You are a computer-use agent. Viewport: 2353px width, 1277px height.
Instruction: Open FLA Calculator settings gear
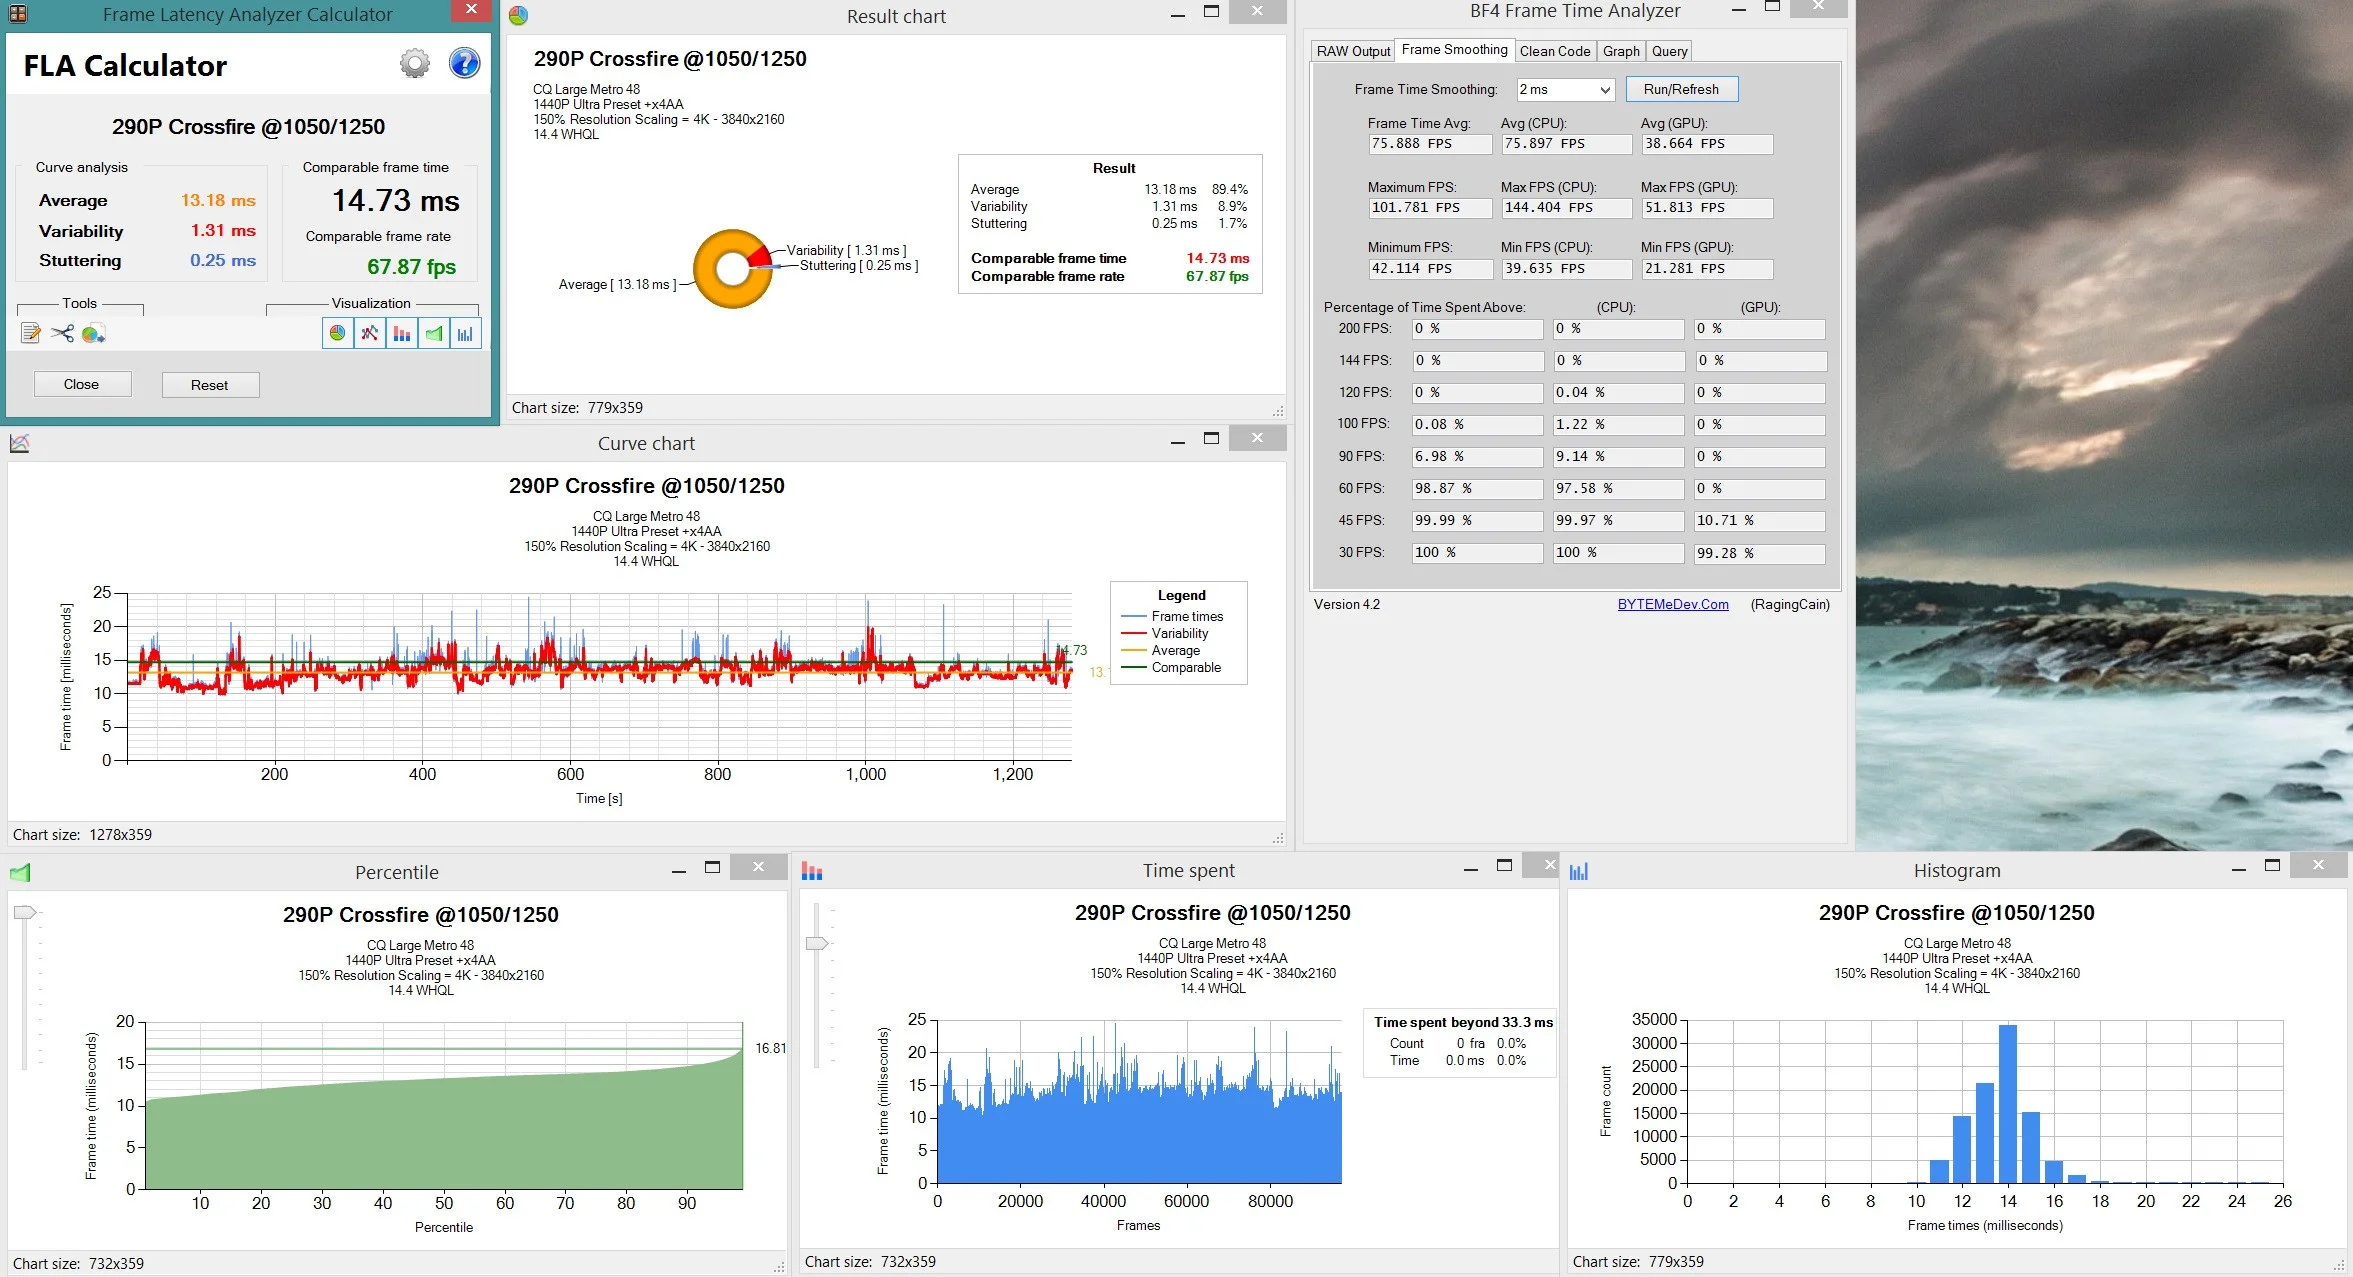pos(415,64)
